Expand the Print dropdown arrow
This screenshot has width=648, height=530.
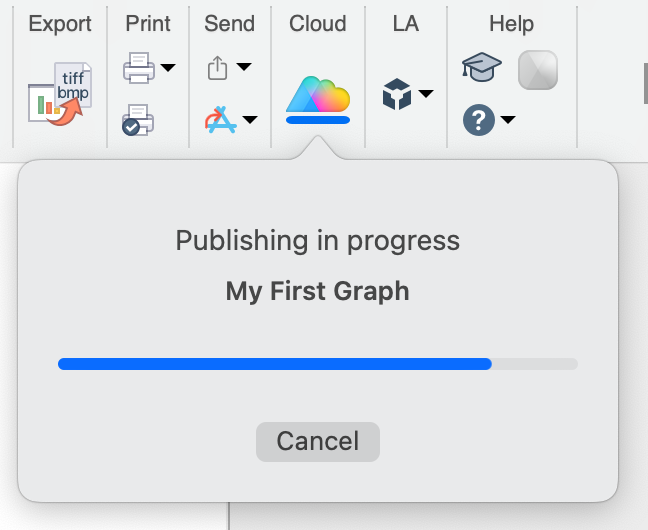point(168,68)
